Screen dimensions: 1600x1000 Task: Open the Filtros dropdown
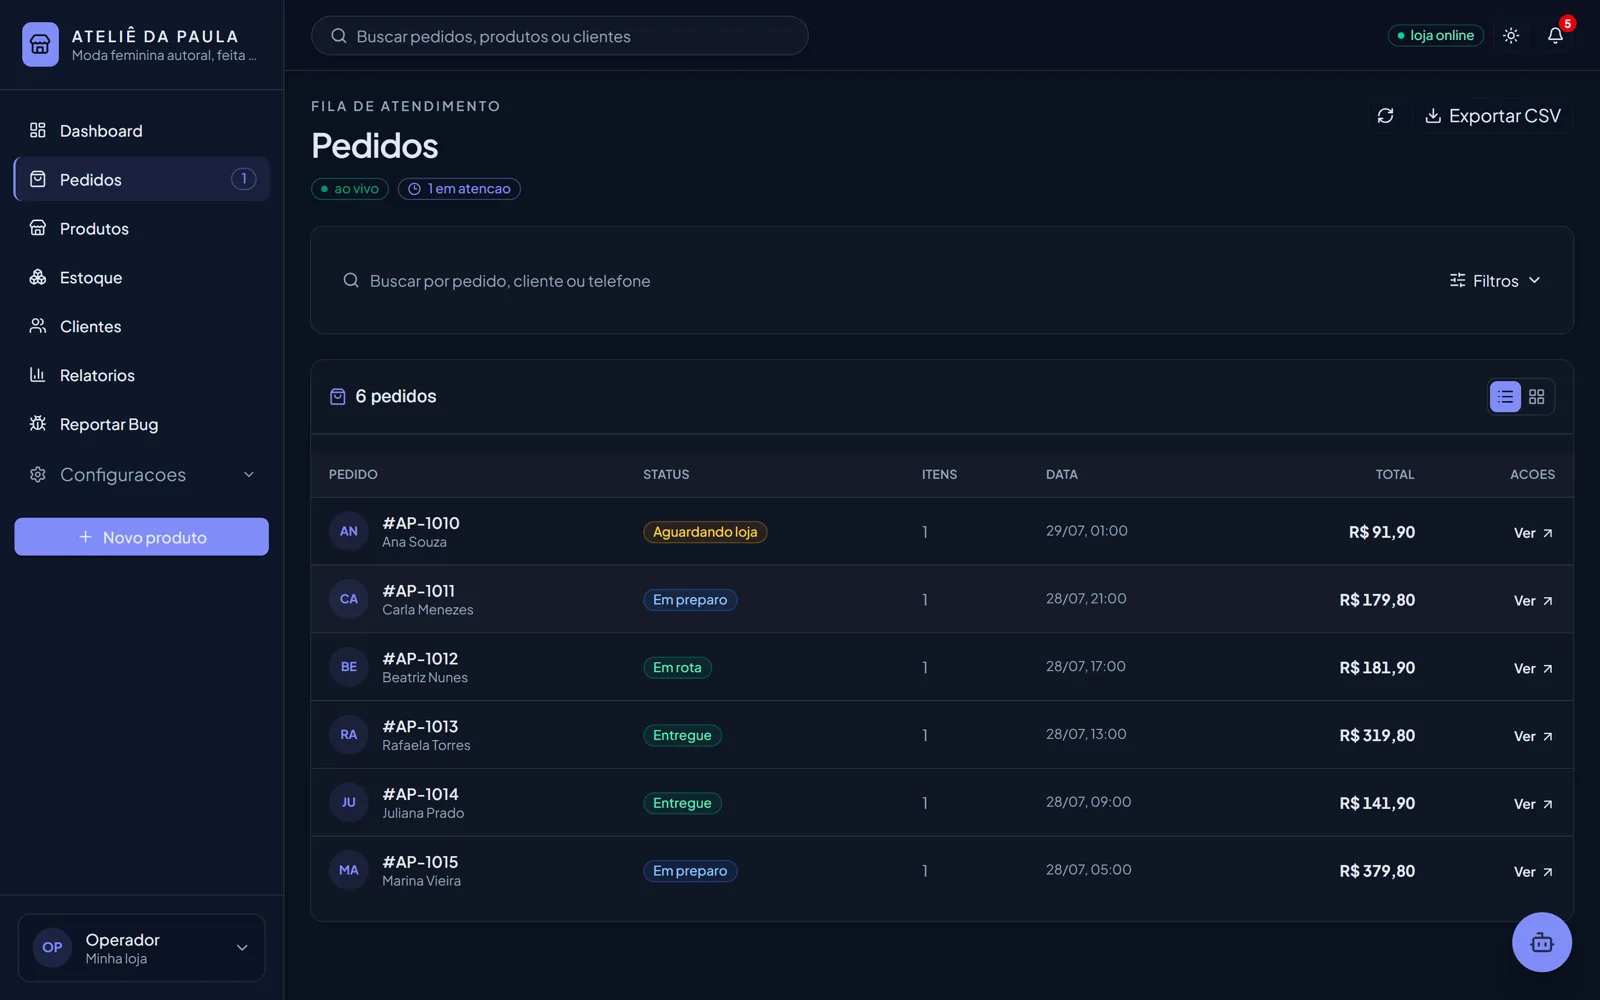click(x=1495, y=281)
